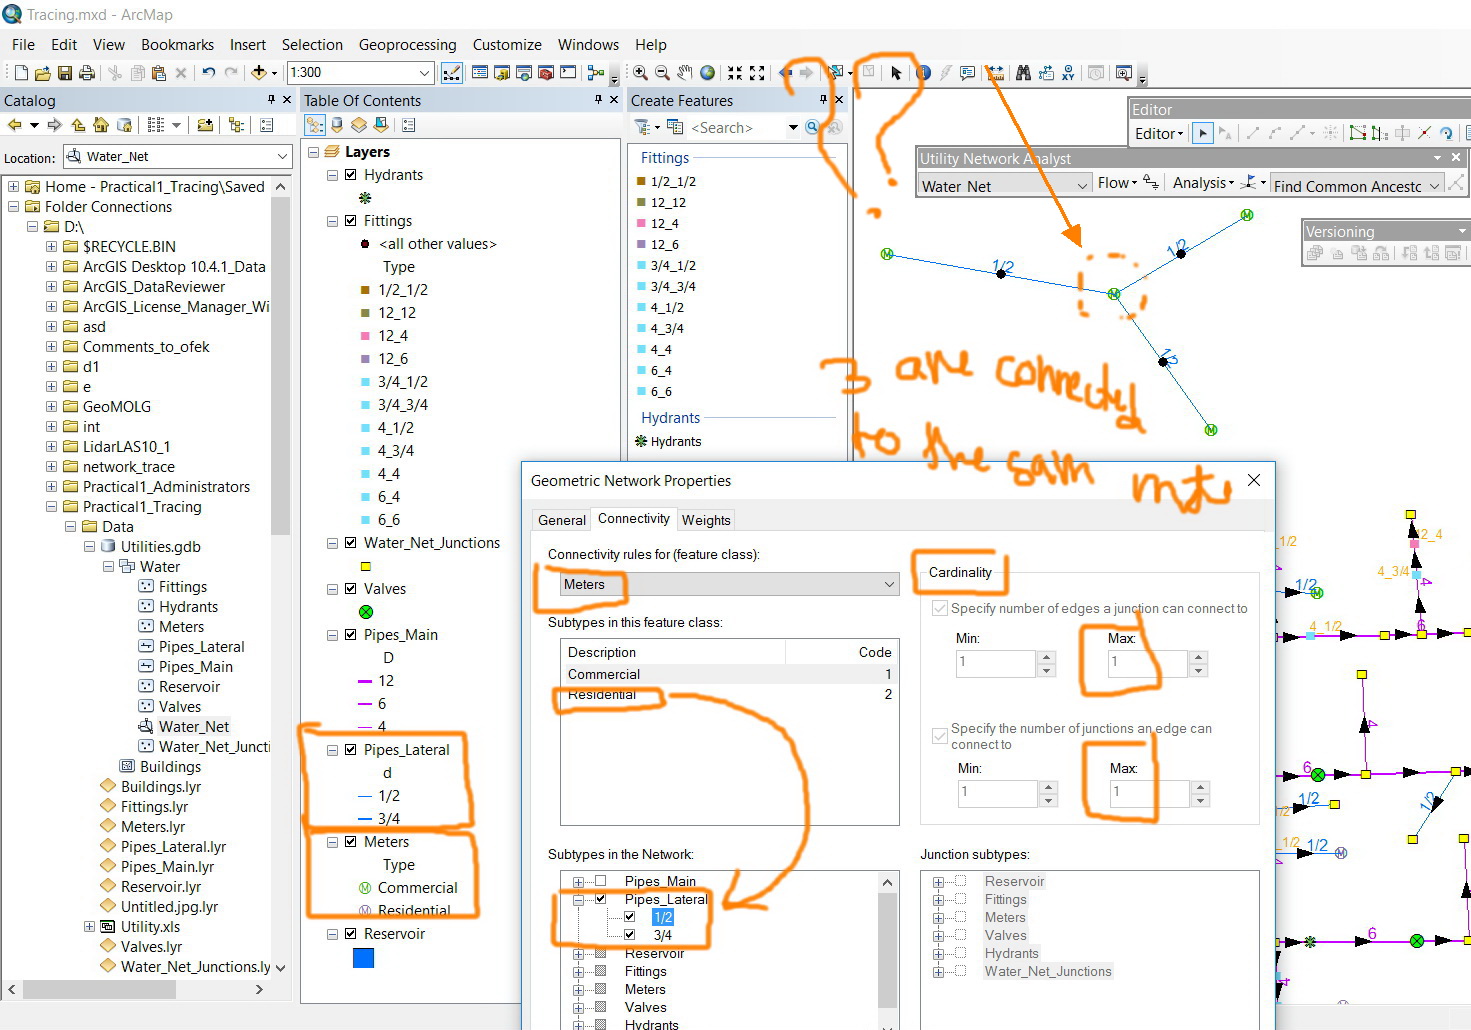
Task: Open the Selection menu
Action: (x=312, y=45)
